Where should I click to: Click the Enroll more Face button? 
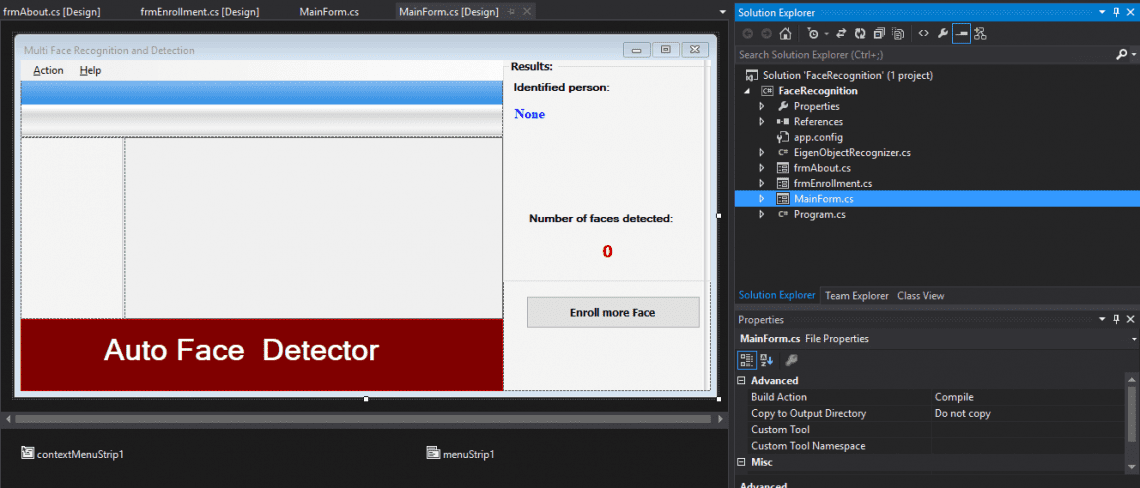[x=612, y=312]
